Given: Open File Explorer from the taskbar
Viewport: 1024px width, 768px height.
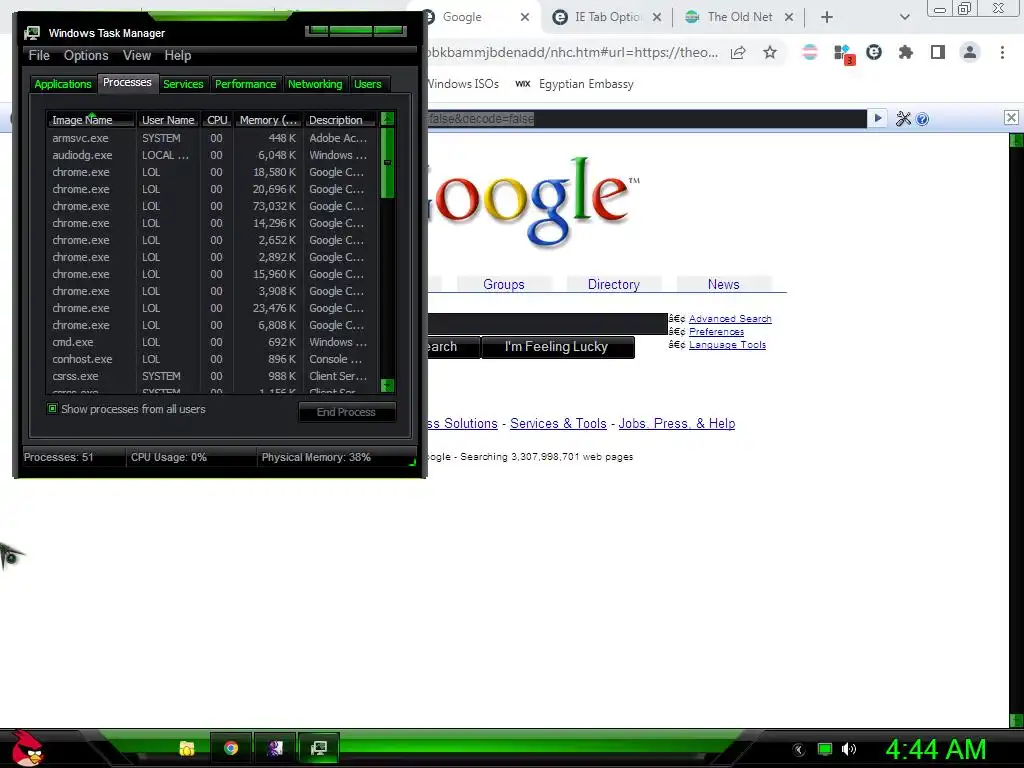Looking at the screenshot, I should (187, 748).
